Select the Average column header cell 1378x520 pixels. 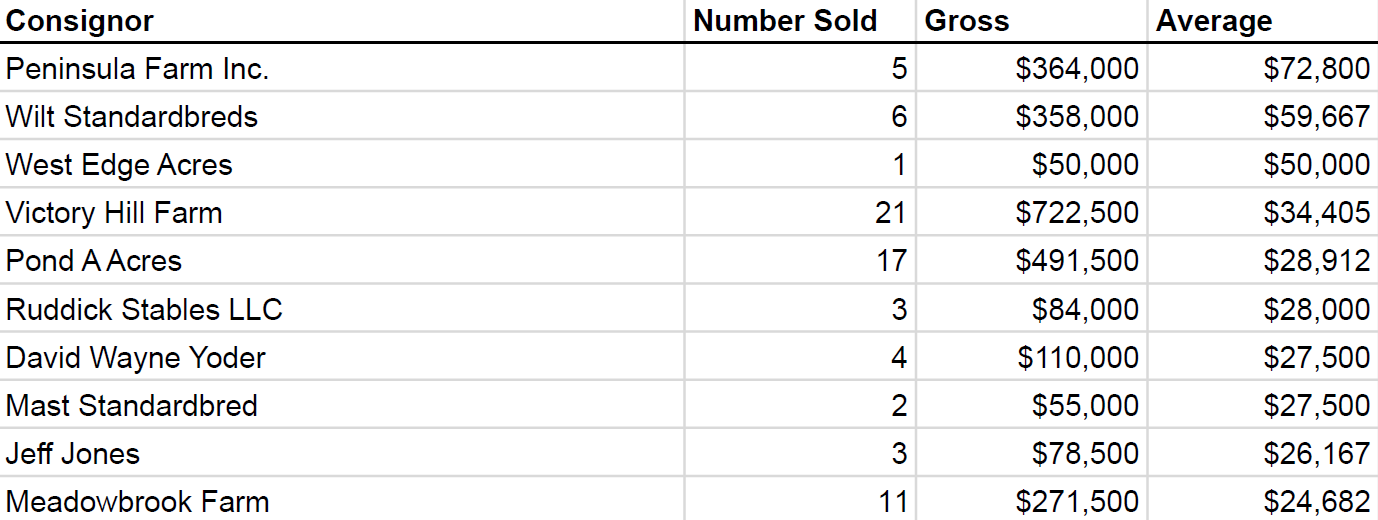click(x=1262, y=21)
